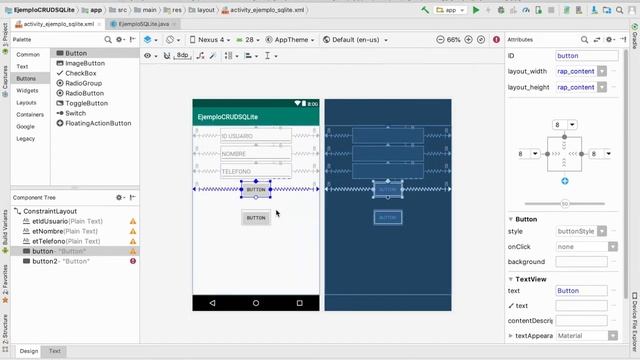Search the Palette with the magnifier icon
Image resolution: width=640 pixels, height=360 pixels.
108,40
